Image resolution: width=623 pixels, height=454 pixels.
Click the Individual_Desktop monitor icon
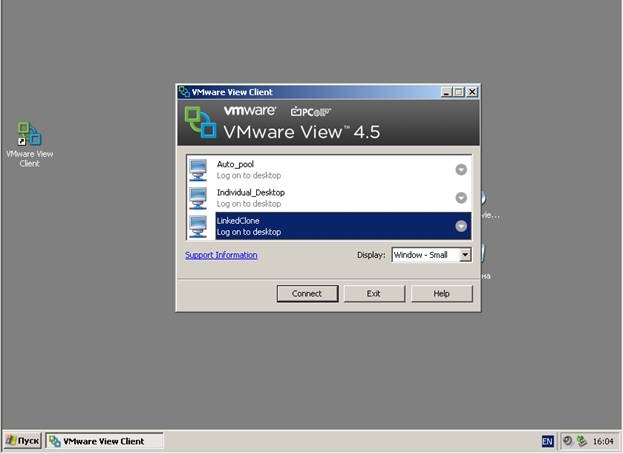198,198
